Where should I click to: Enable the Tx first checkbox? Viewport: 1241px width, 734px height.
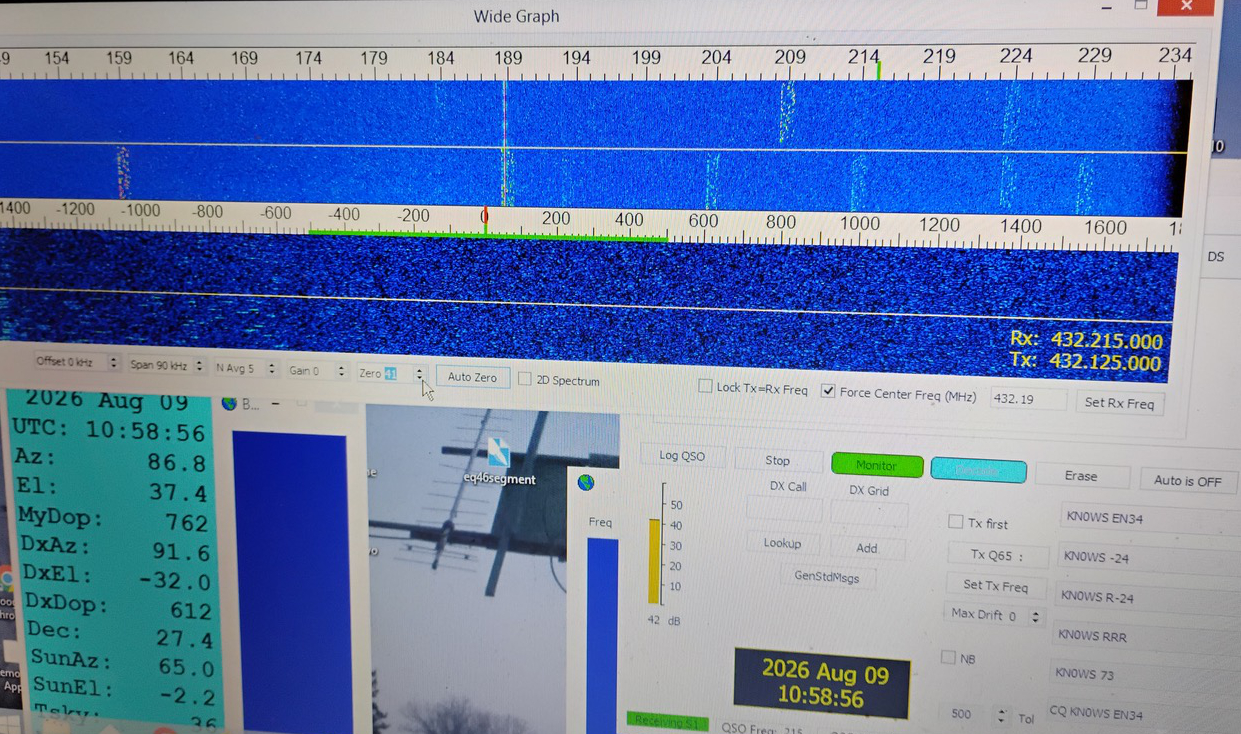click(955, 521)
